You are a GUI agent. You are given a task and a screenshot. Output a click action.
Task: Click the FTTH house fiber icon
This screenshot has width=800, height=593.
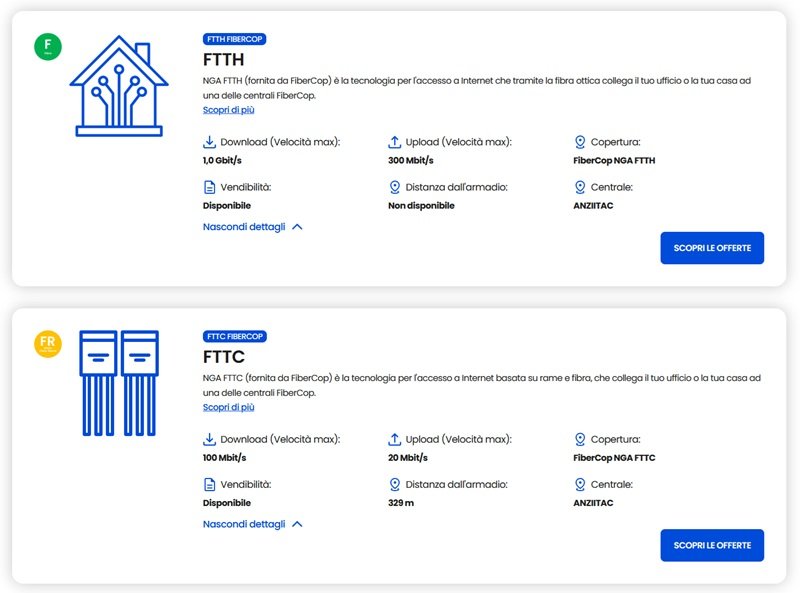119,86
